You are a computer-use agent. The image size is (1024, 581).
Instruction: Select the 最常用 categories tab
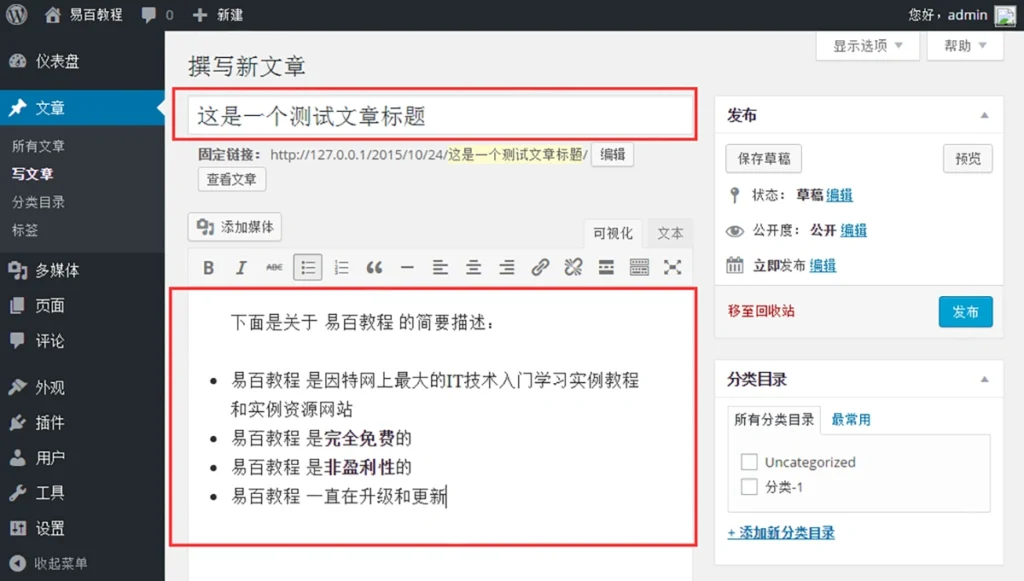point(851,420)
